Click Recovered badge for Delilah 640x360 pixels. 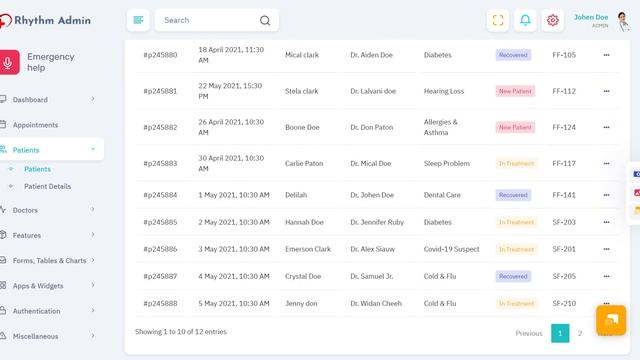tap(513, 195)
